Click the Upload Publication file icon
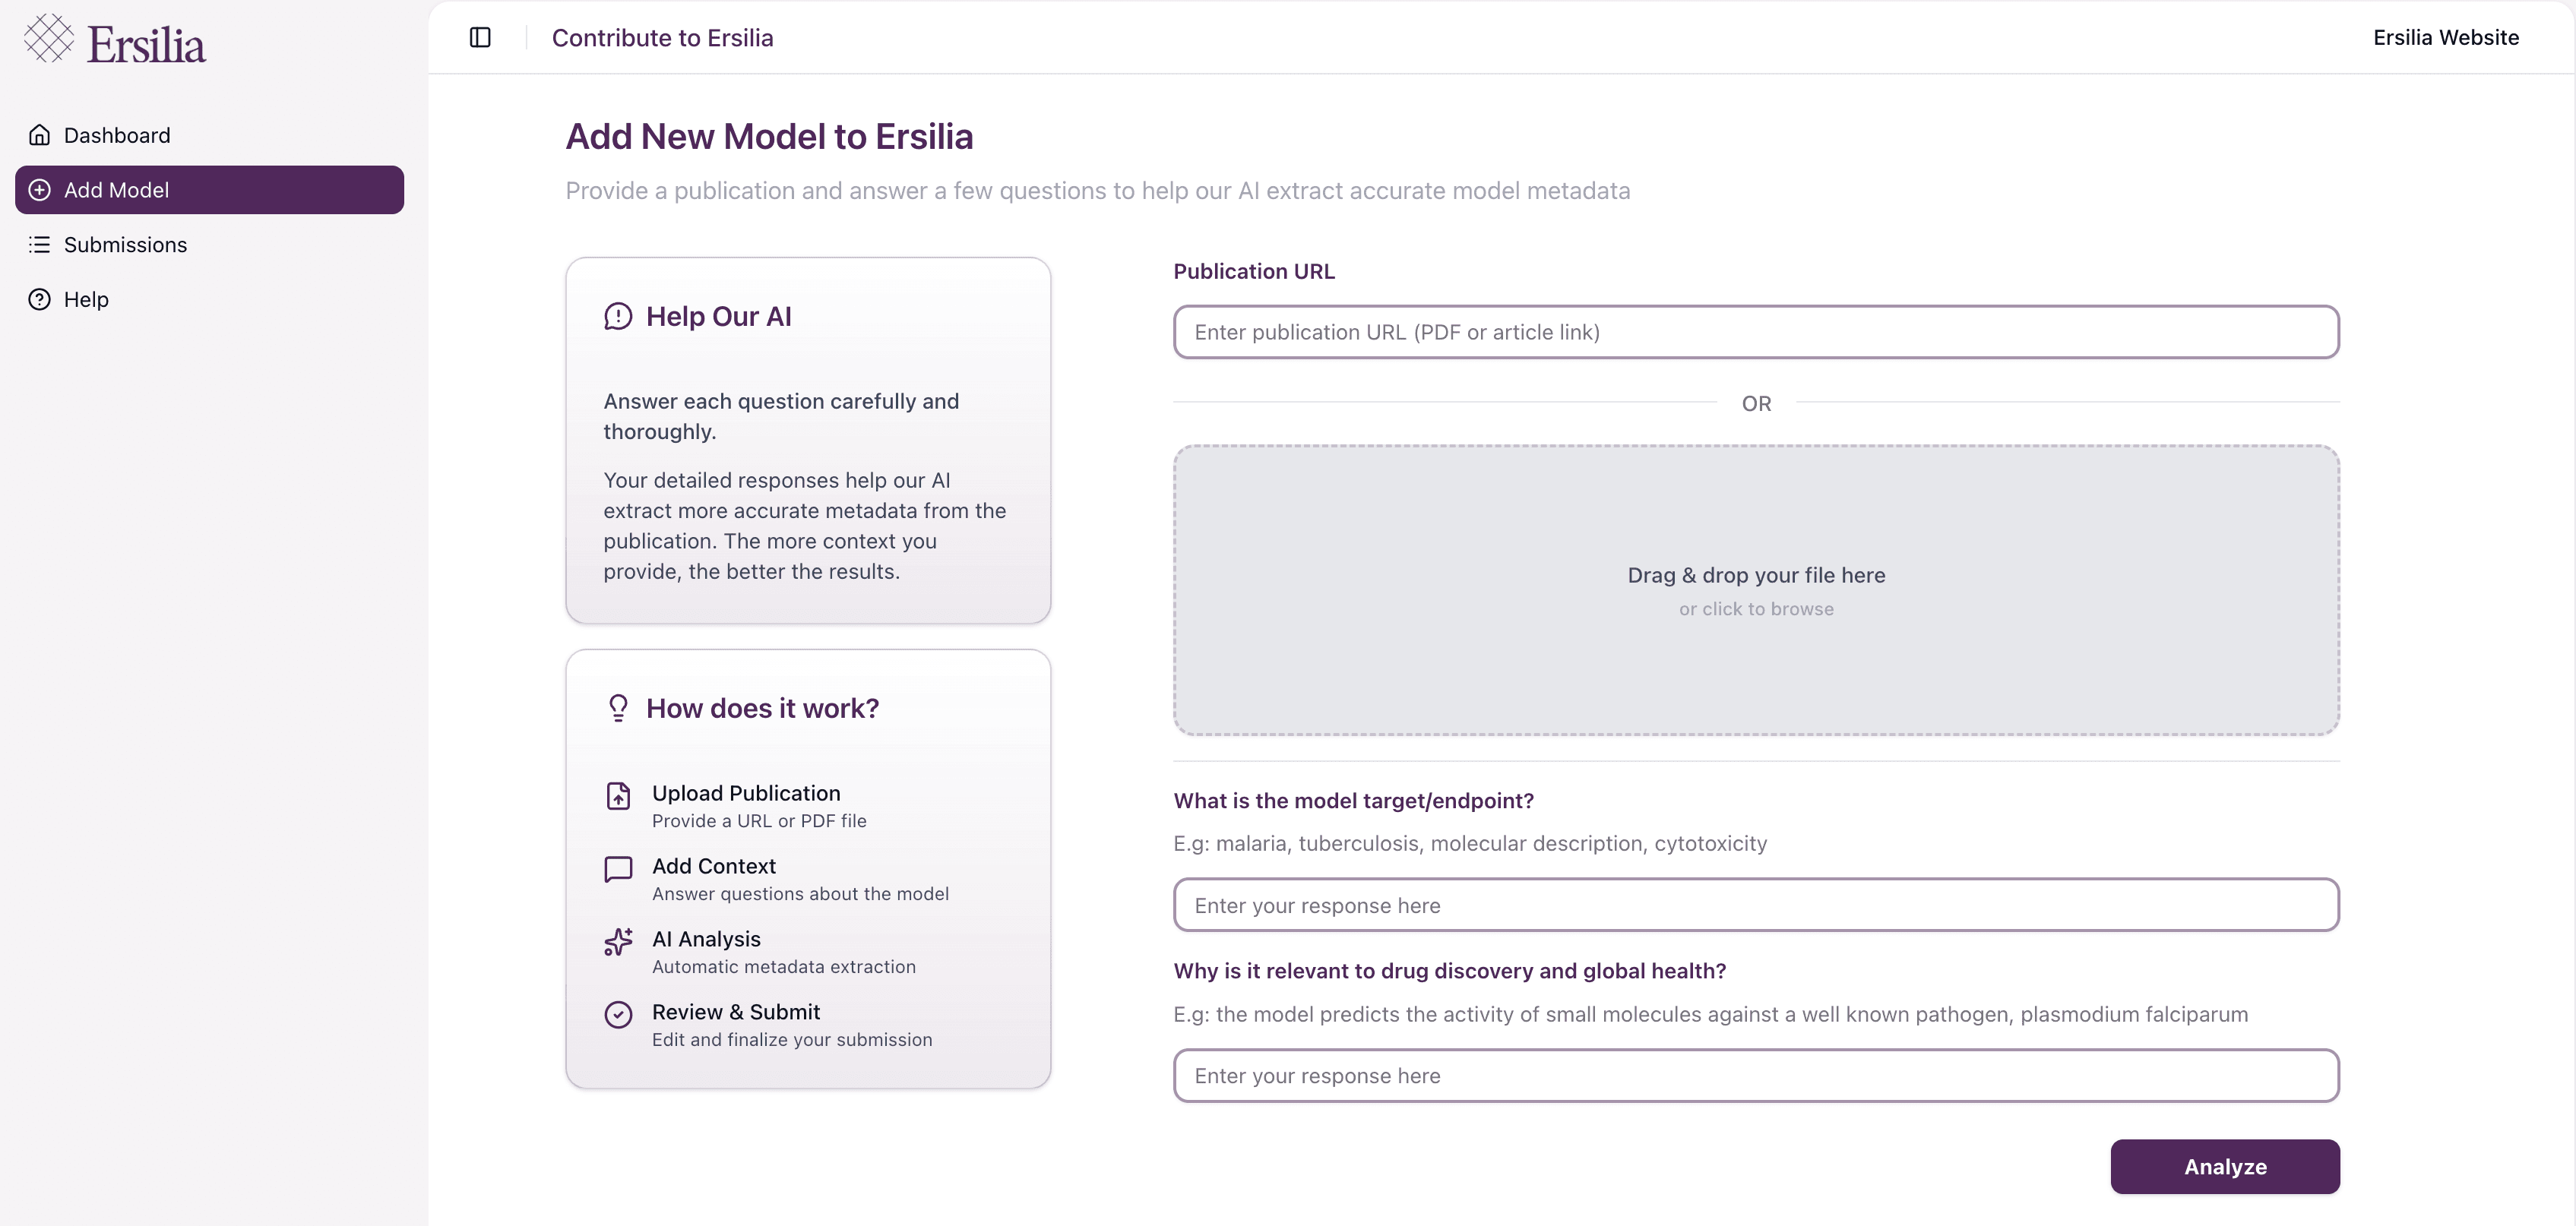The image size is (2576, 1226). [x=618, y=796]
